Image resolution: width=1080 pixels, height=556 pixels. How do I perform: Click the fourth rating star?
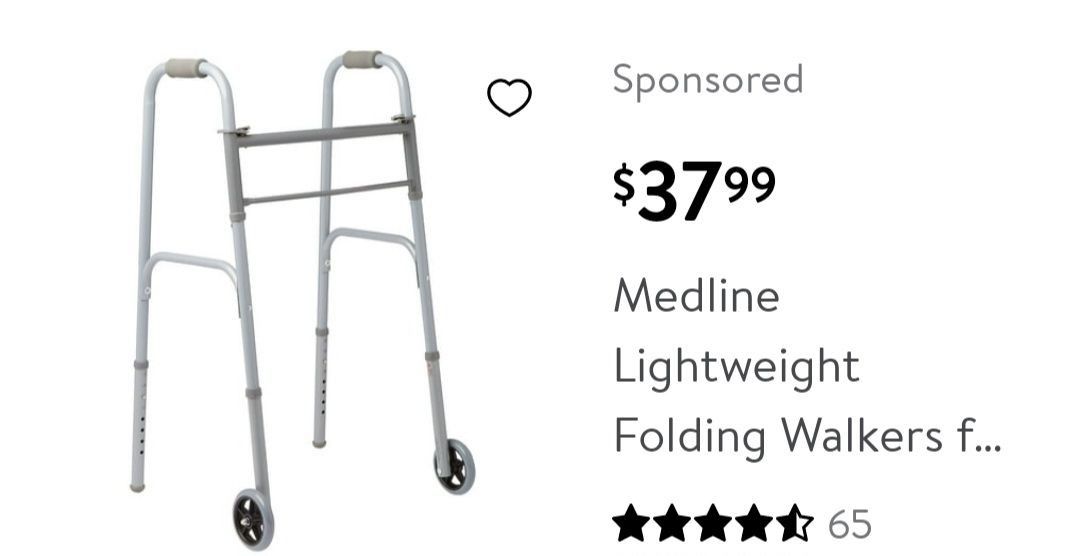(x=755, y=524)
